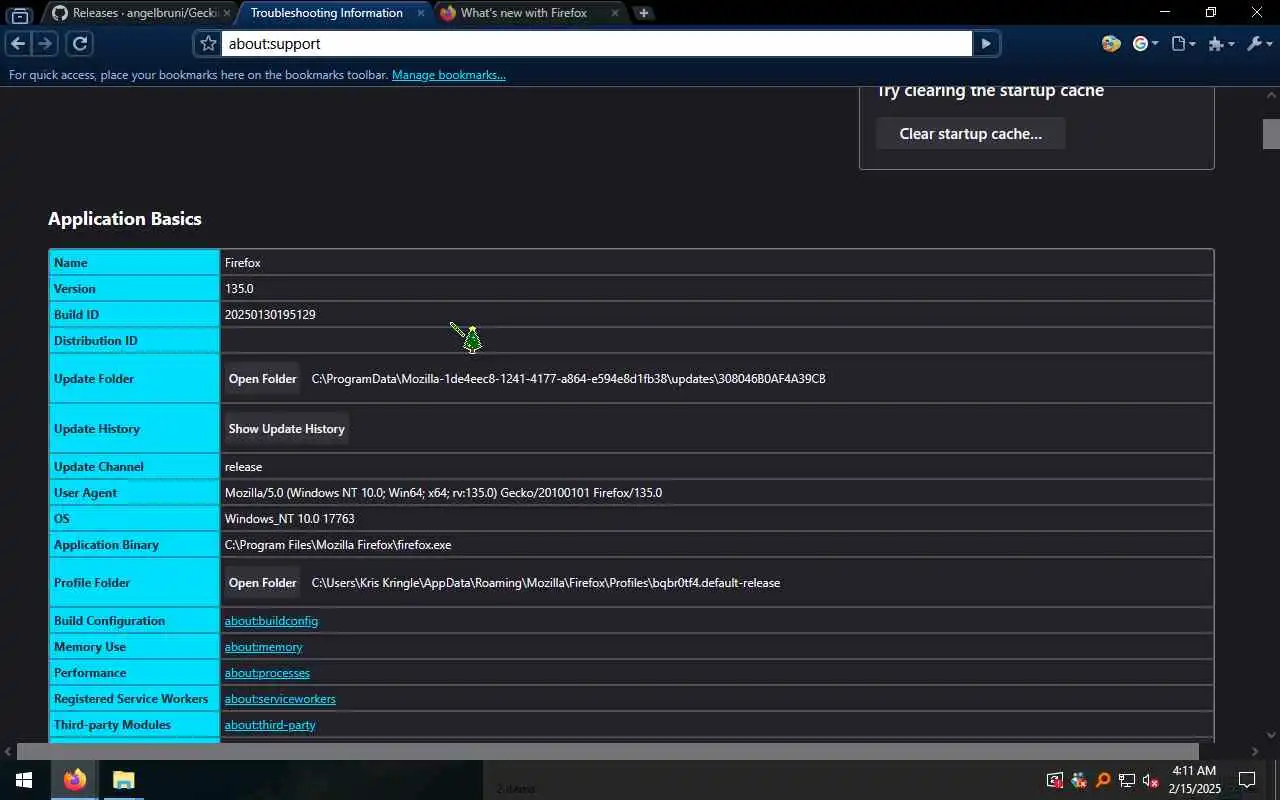Open the about:processes link
This screenshot has height=800, width=1280.
pyautogui.click(x=267, y=673)
